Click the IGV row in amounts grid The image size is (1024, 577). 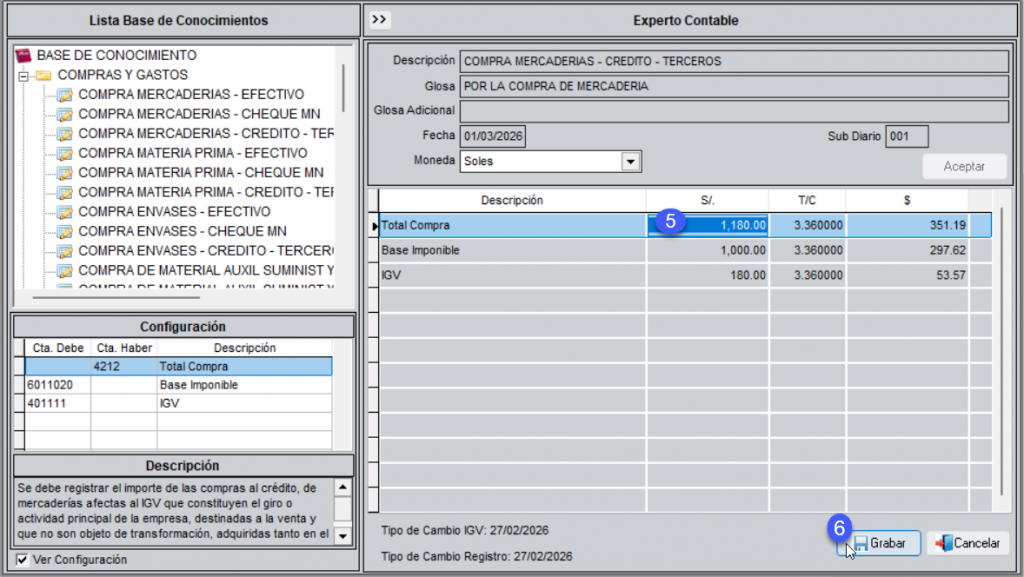[x=685, y=275]
